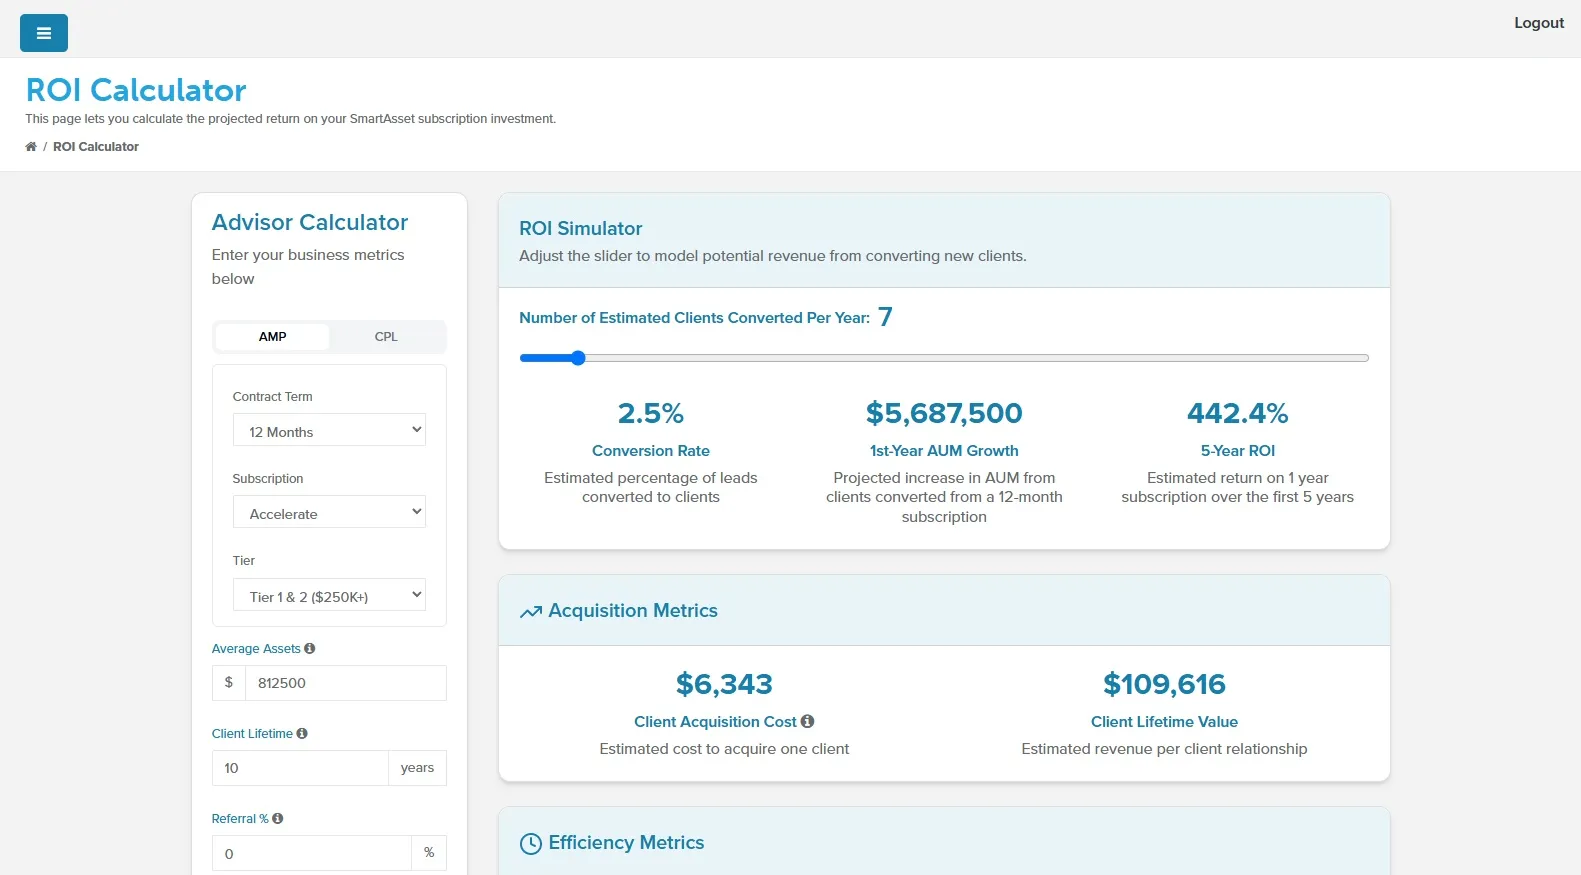
Task: Open the Tier dropdown
Action: click(x=329, y=595)
